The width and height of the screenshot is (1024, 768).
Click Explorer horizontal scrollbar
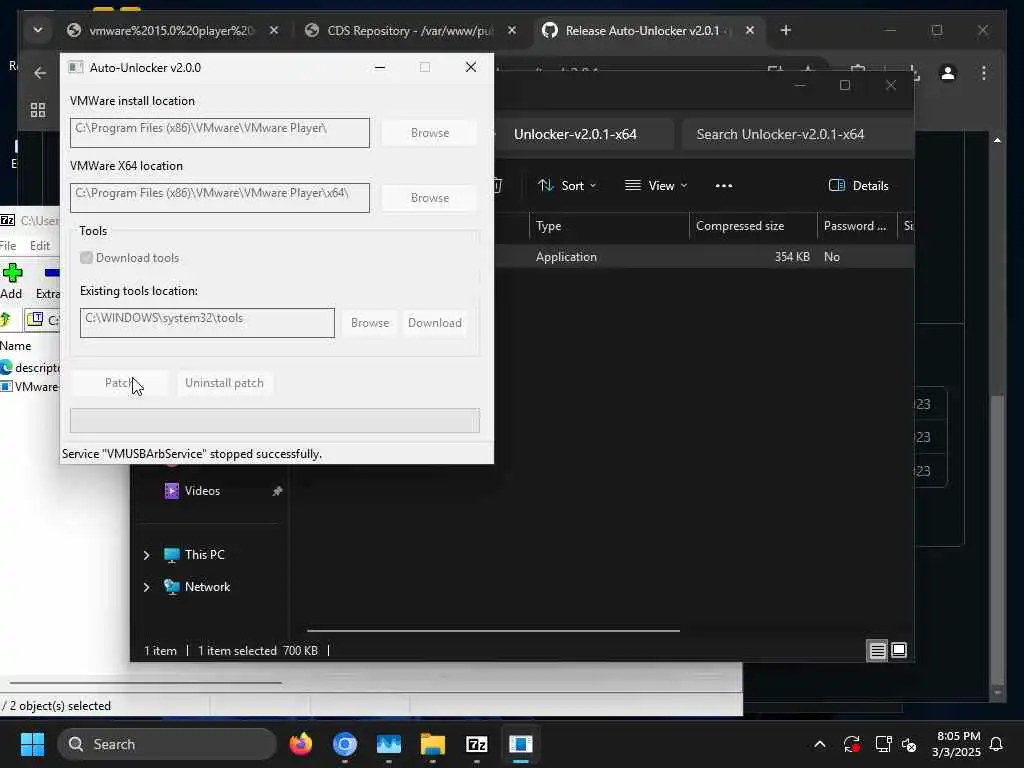click(x=493, y=631)
